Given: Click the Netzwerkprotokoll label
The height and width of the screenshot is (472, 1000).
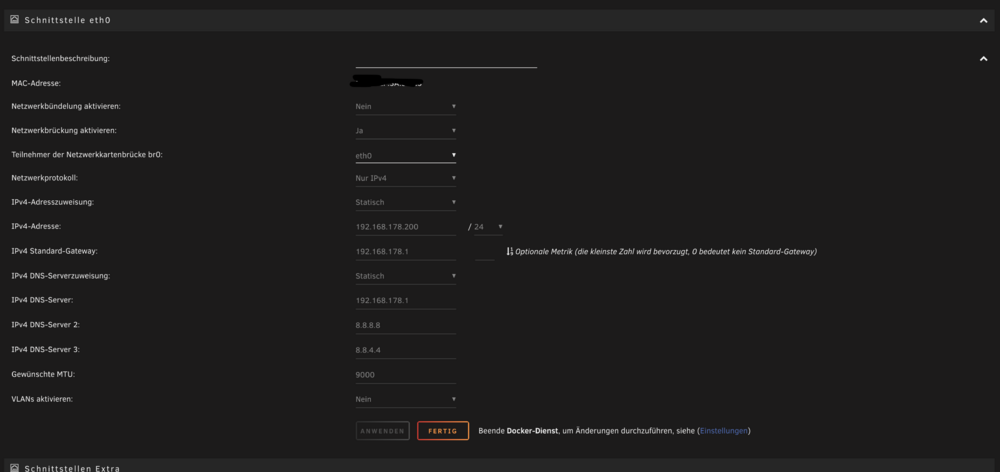Looking at the screenshot, I should point(45,179).
